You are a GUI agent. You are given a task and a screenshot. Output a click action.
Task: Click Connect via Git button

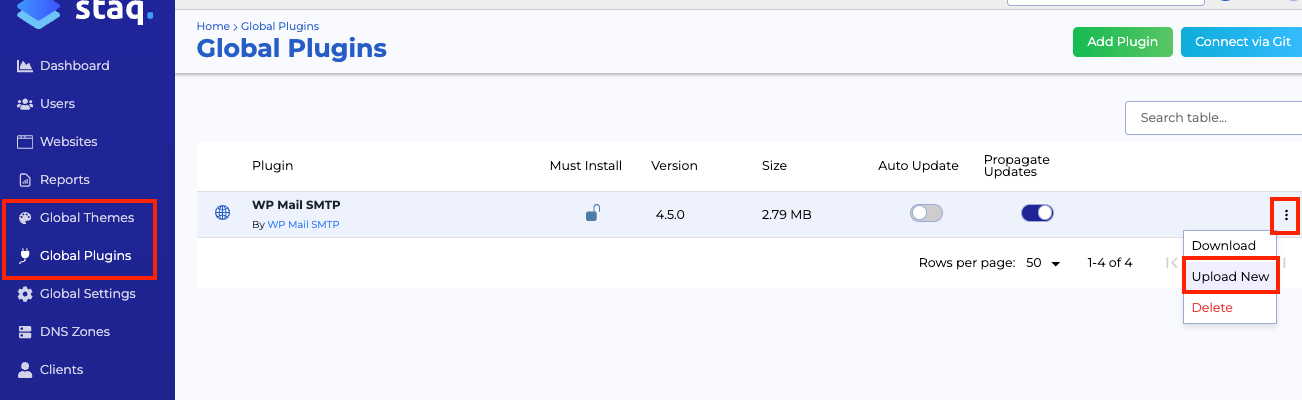point(1242,42)
